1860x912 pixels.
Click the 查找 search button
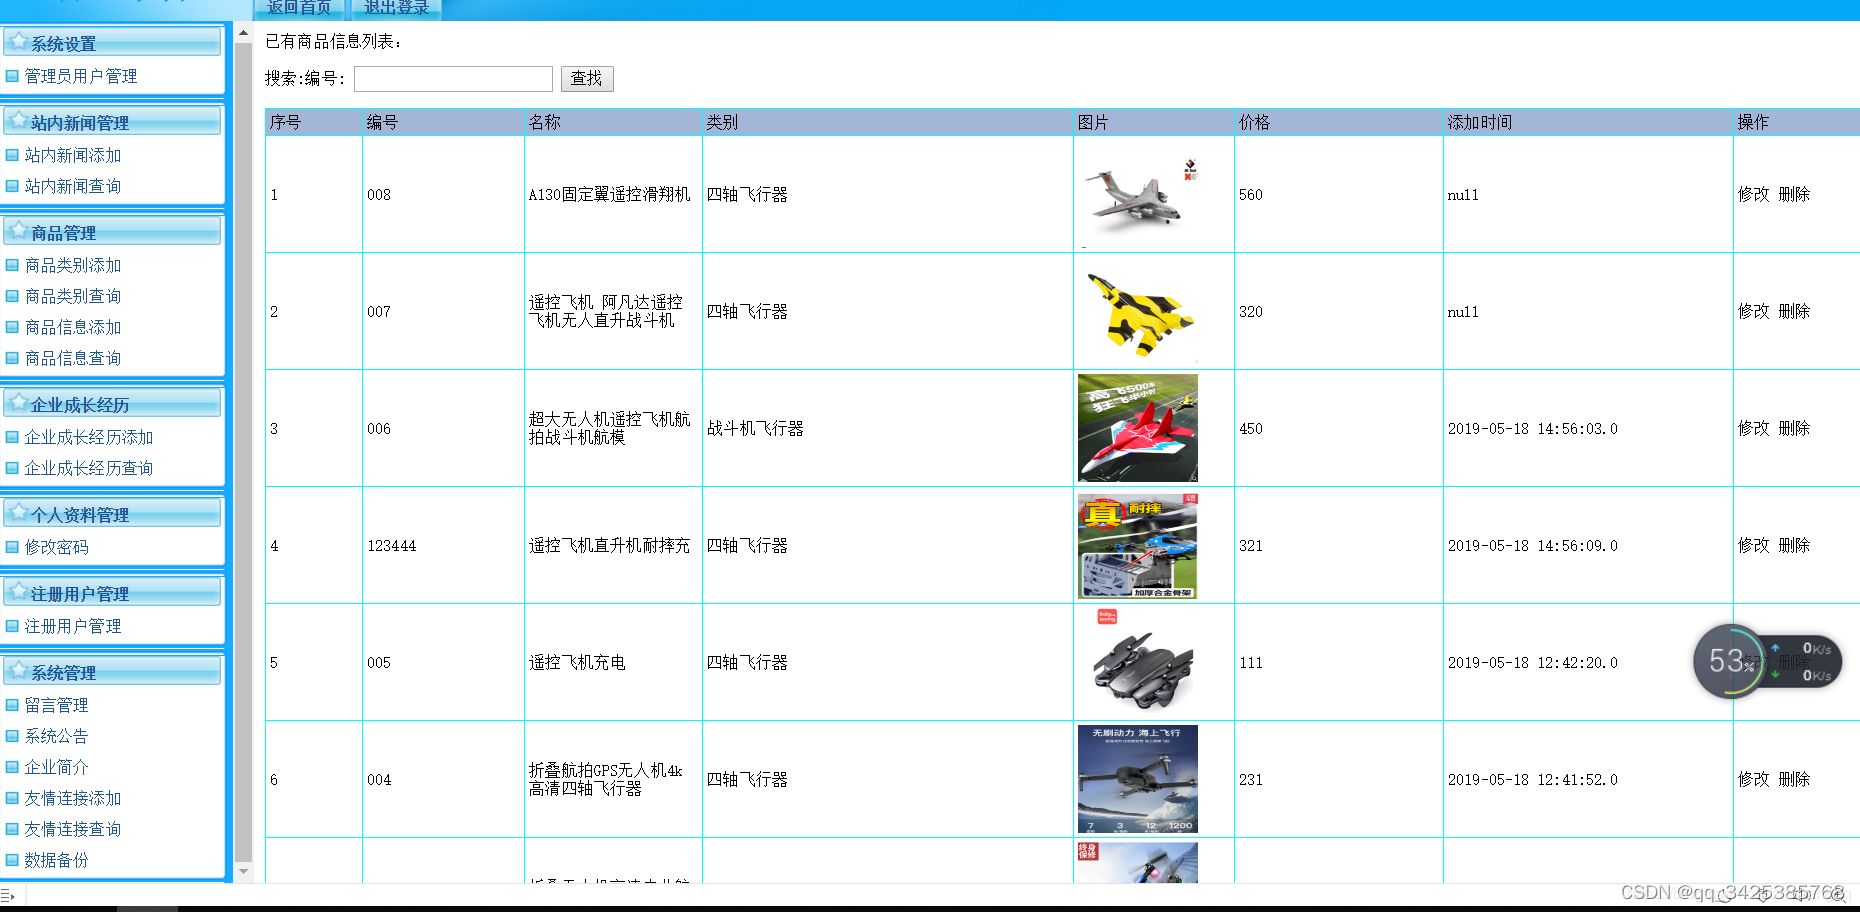point(587,79)
